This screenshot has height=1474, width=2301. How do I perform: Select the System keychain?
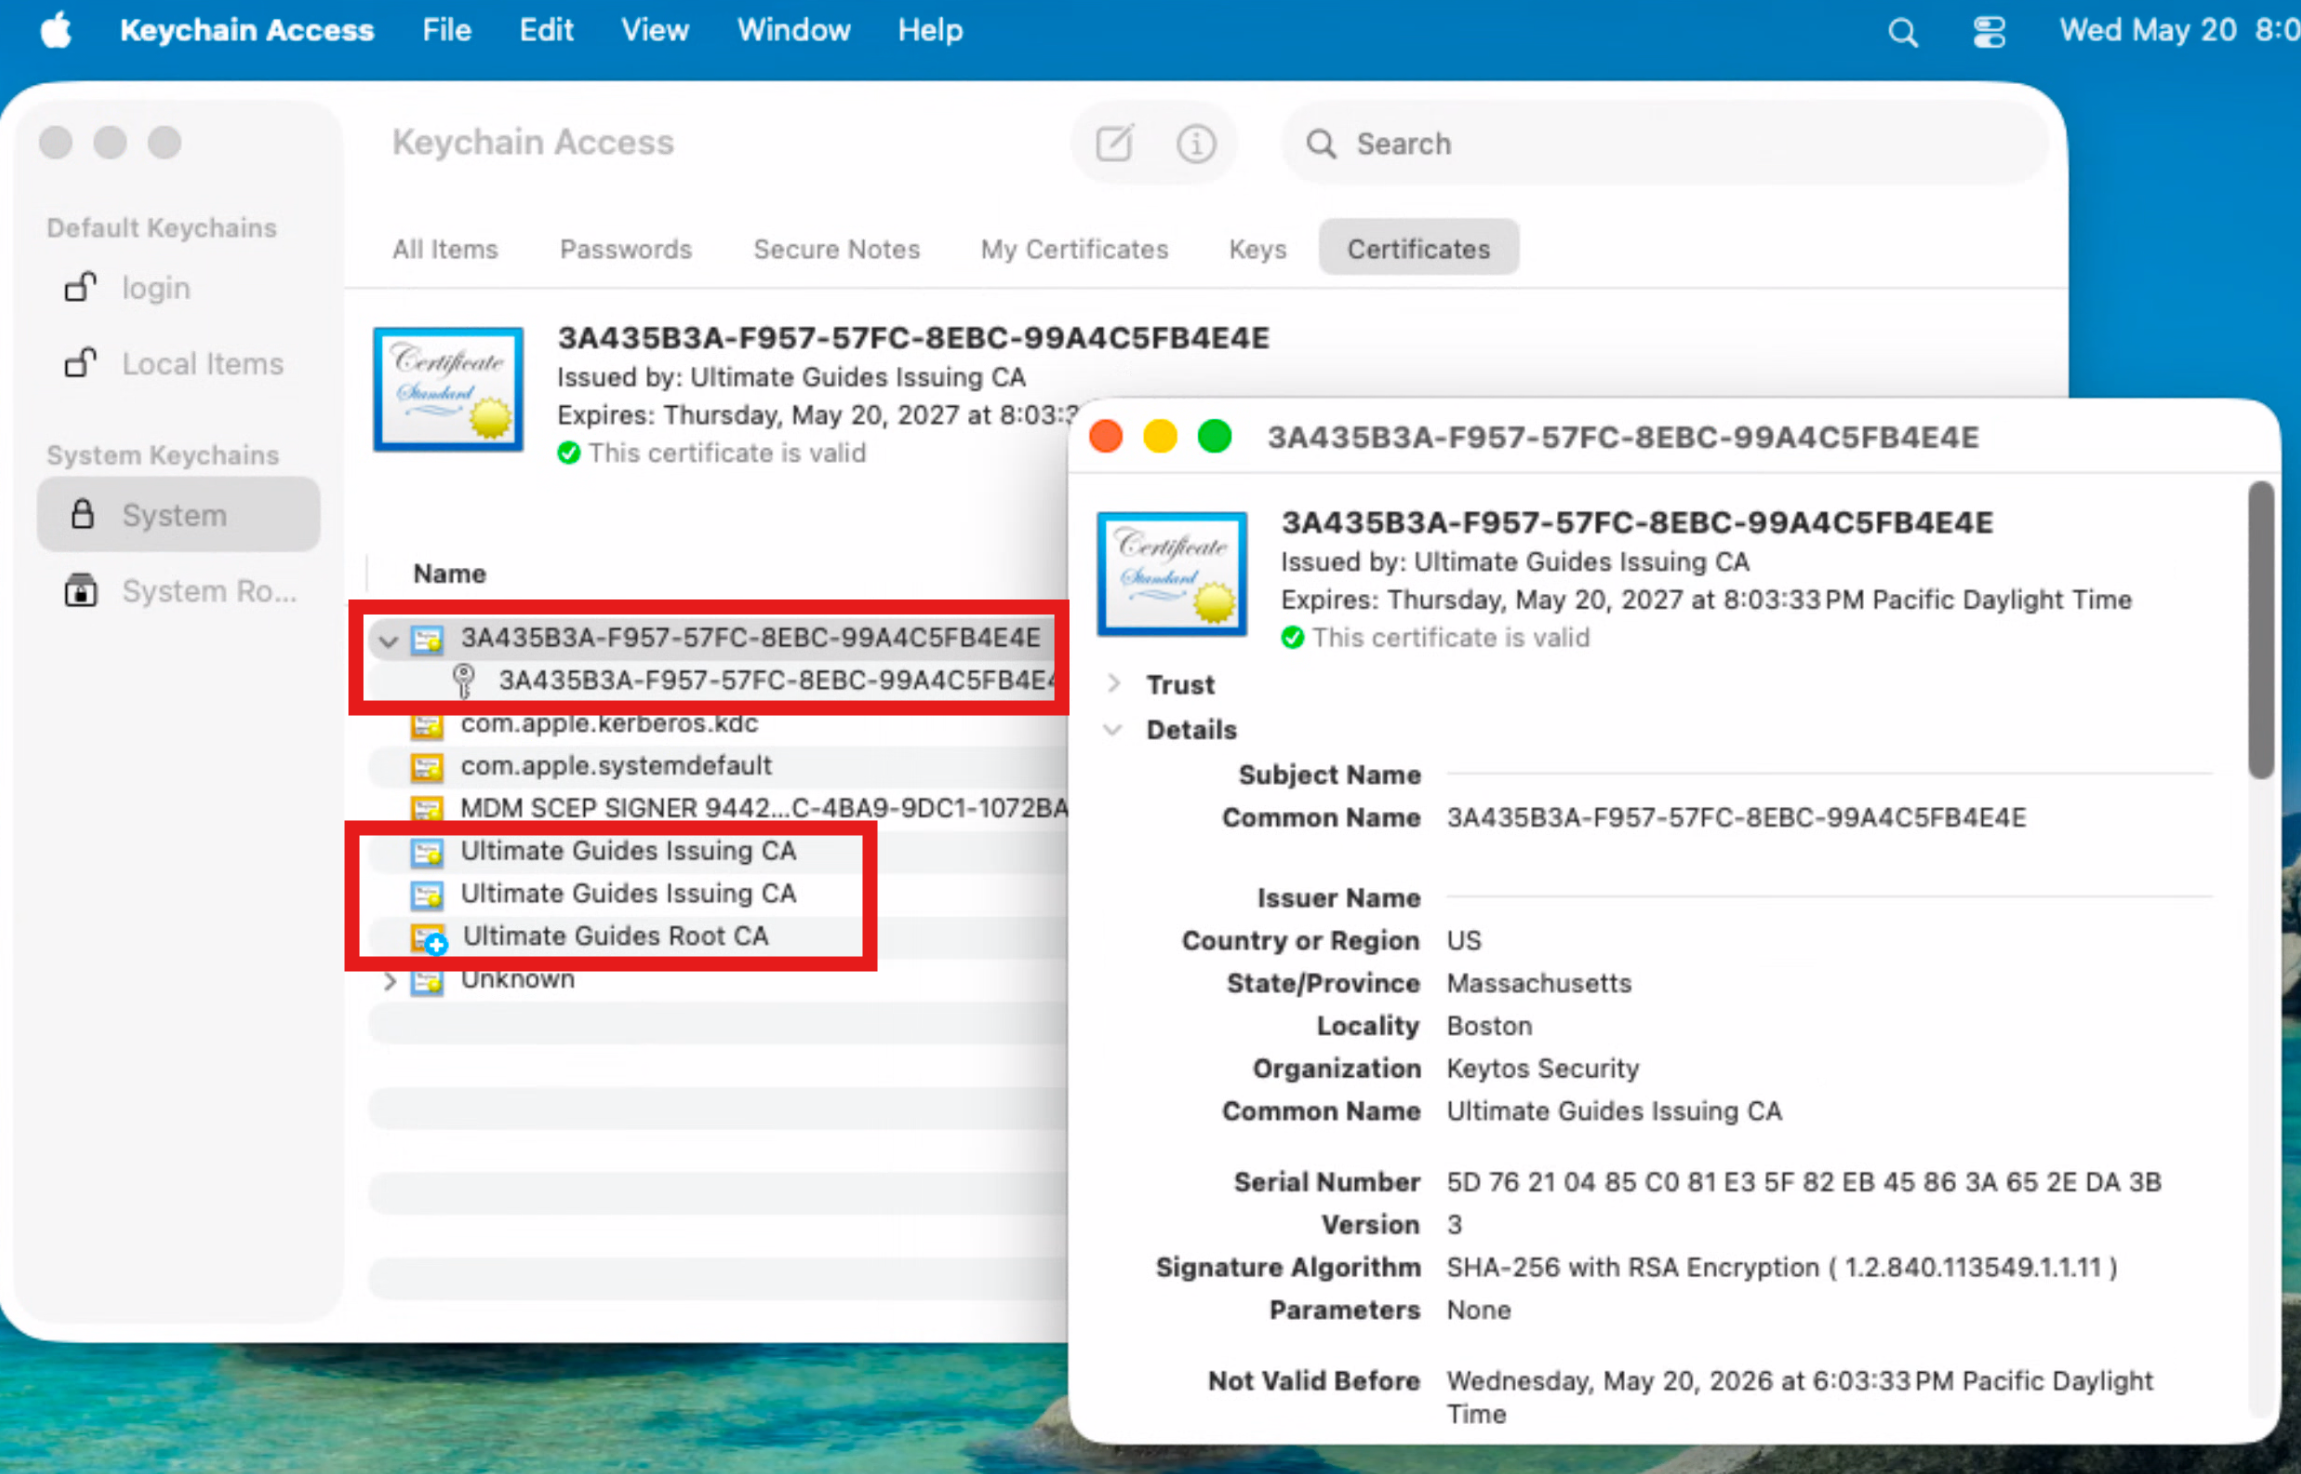178,515
